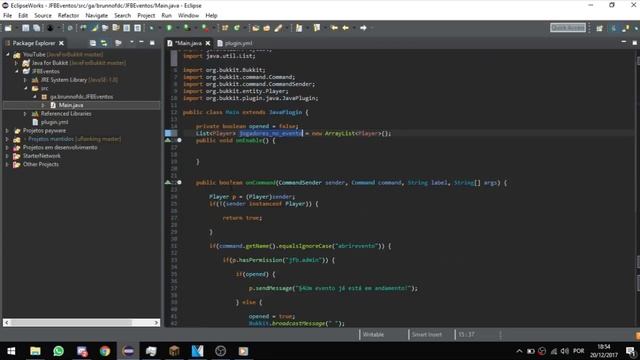Click the Back navigation arrow in toolbar
The image size is (640, 360).
click(x=345, y=28)
